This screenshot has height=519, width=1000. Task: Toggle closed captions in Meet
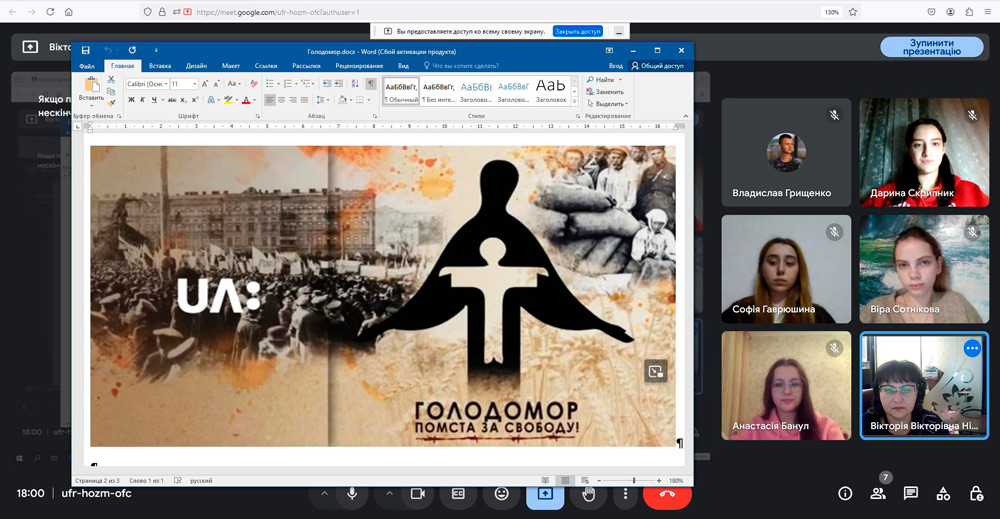459,493
